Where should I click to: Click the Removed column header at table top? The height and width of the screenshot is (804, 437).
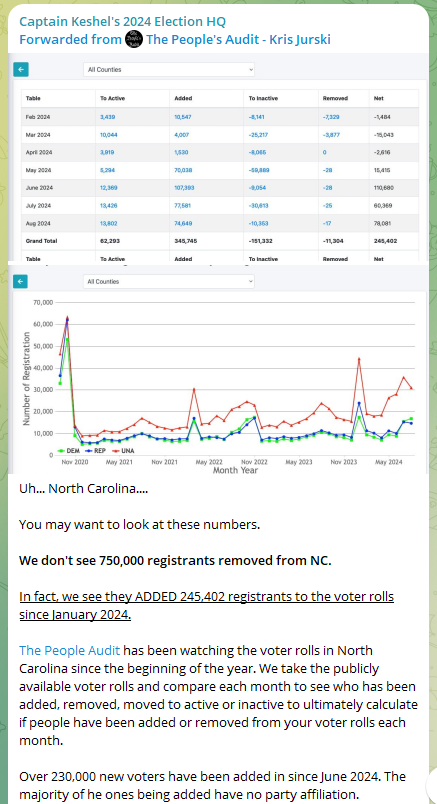(335, 98)
